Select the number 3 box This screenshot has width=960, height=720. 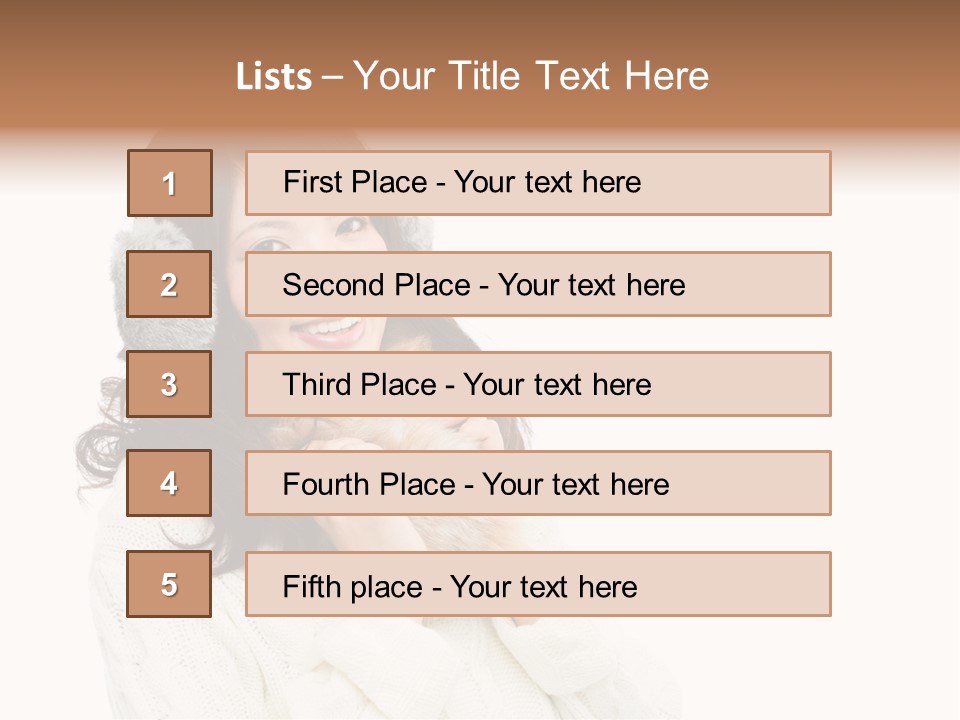[170, 384]
